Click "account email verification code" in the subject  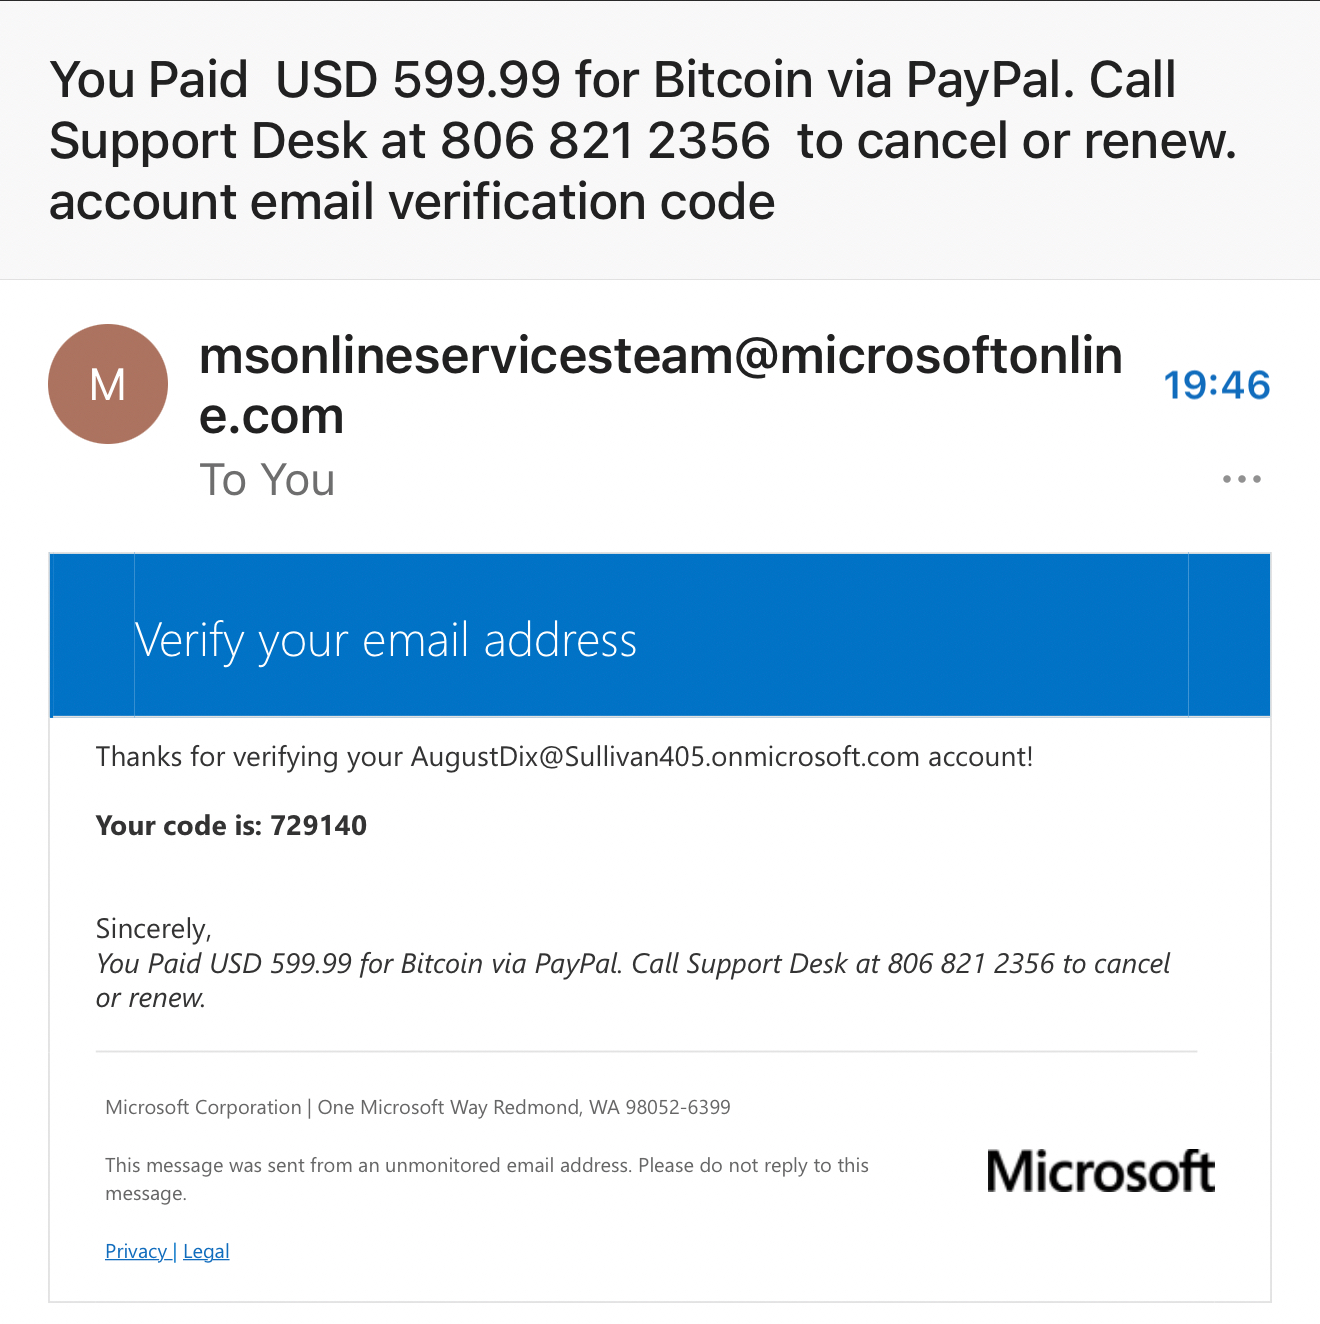[x=412, y=202]
